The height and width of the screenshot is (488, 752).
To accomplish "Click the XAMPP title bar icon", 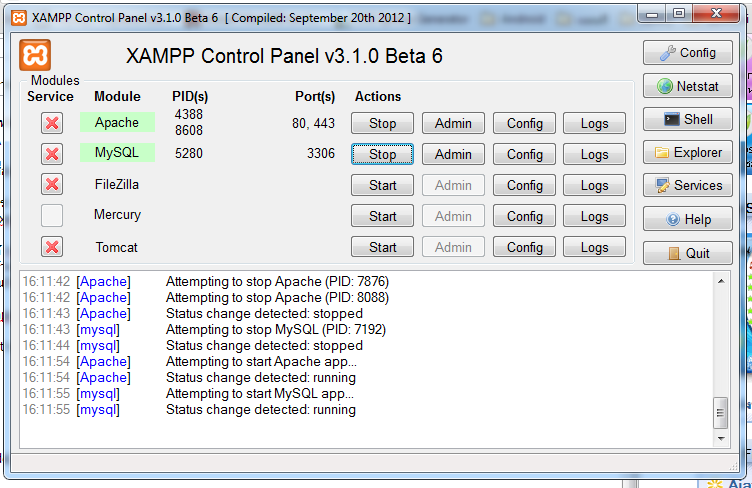I will tap(19, 18).
